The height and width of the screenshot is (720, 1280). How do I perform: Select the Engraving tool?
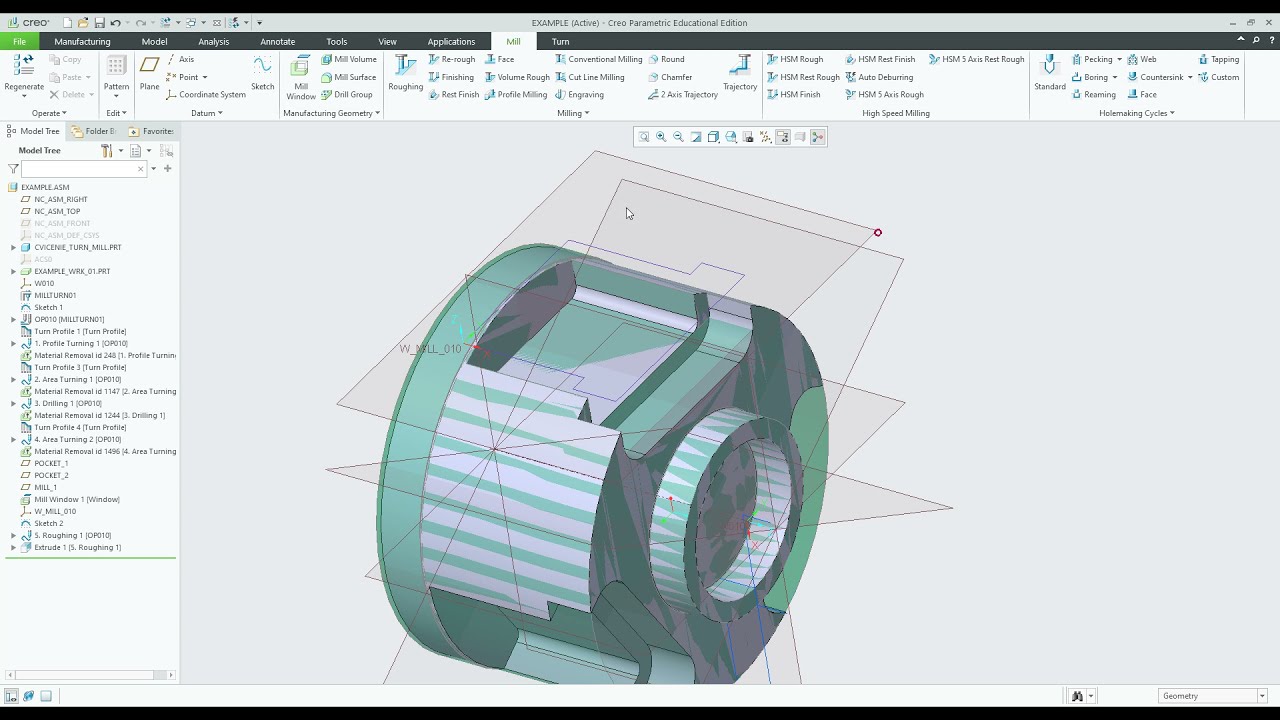[579, 95]
